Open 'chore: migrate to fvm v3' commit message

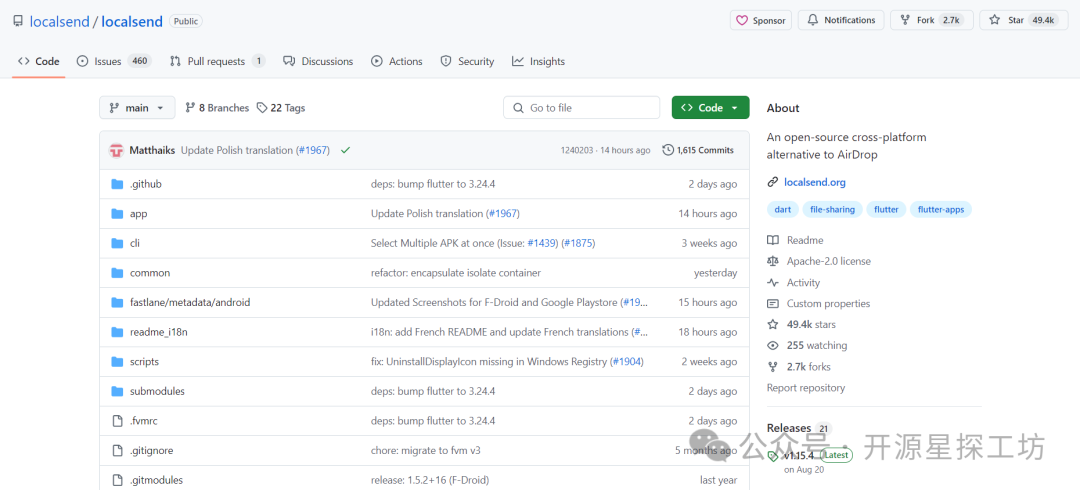tap(426, 451)
